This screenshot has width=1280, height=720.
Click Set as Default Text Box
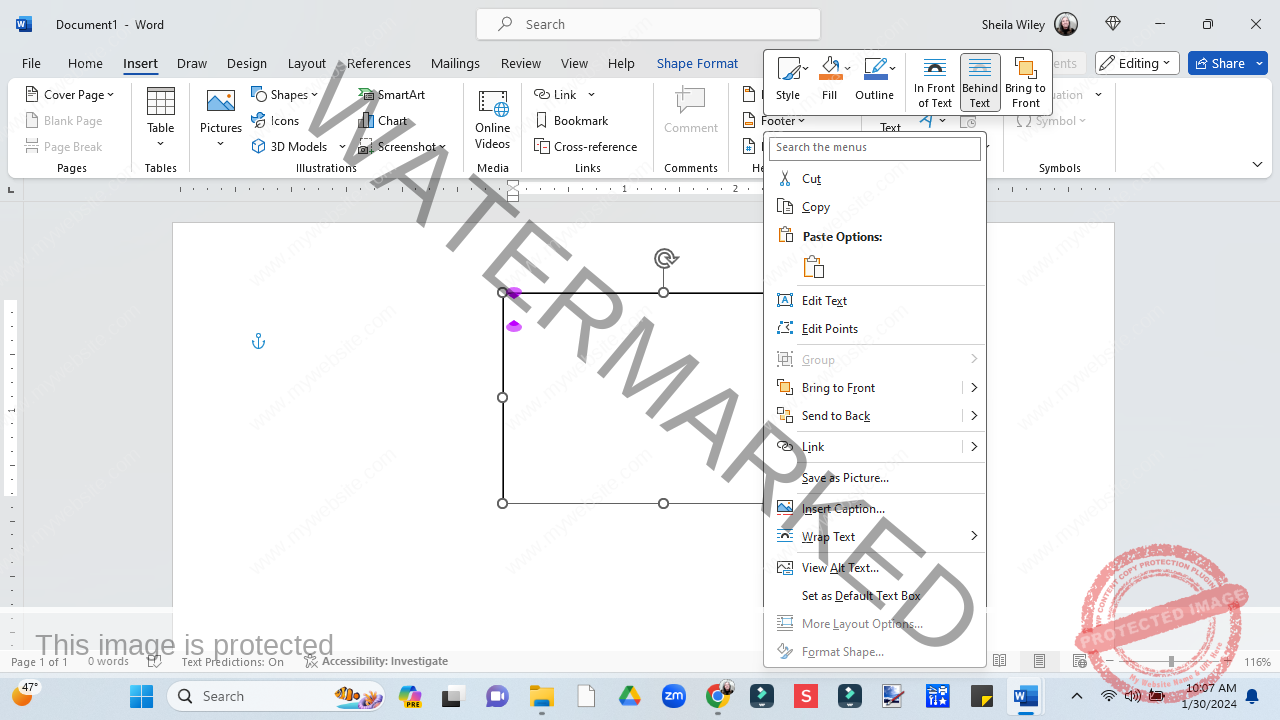click(874, 596)
